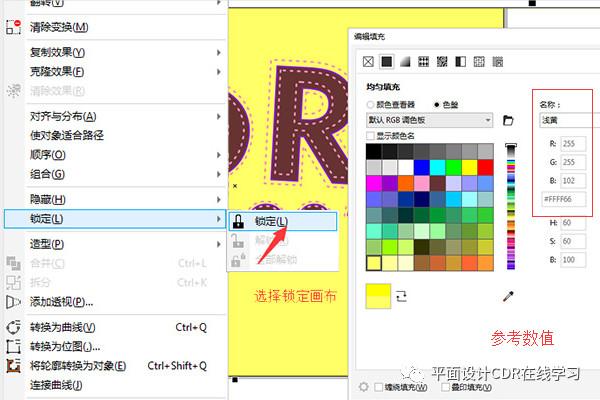Click the G value field
Image resolution: width=600 pixels, height=400 pixels.
pos(573,162)
